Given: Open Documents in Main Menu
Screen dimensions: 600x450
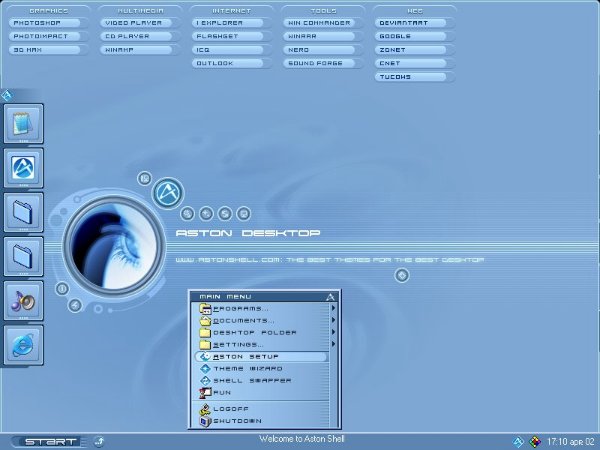Looking at the screenshot, I should pyautogui.click(x=263, y=321).
